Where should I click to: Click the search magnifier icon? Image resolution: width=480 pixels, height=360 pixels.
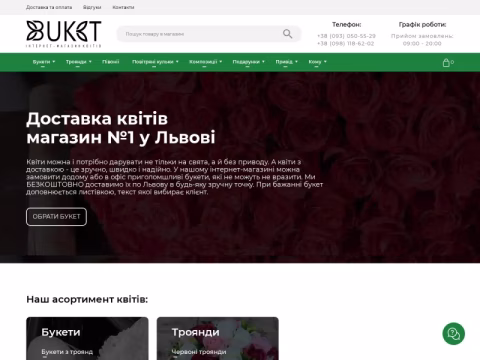(x=287, y=34)
